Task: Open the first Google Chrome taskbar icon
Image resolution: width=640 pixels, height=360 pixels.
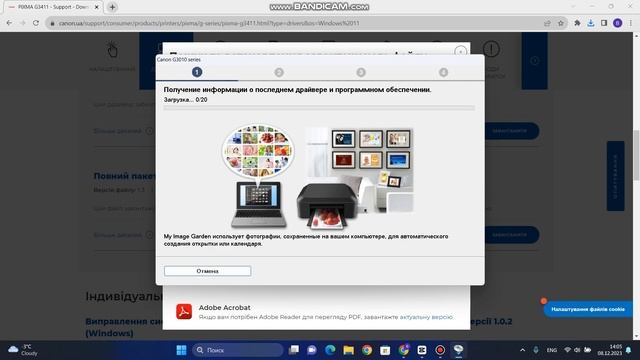Action: pyautogui.click(x=367, y=350)
